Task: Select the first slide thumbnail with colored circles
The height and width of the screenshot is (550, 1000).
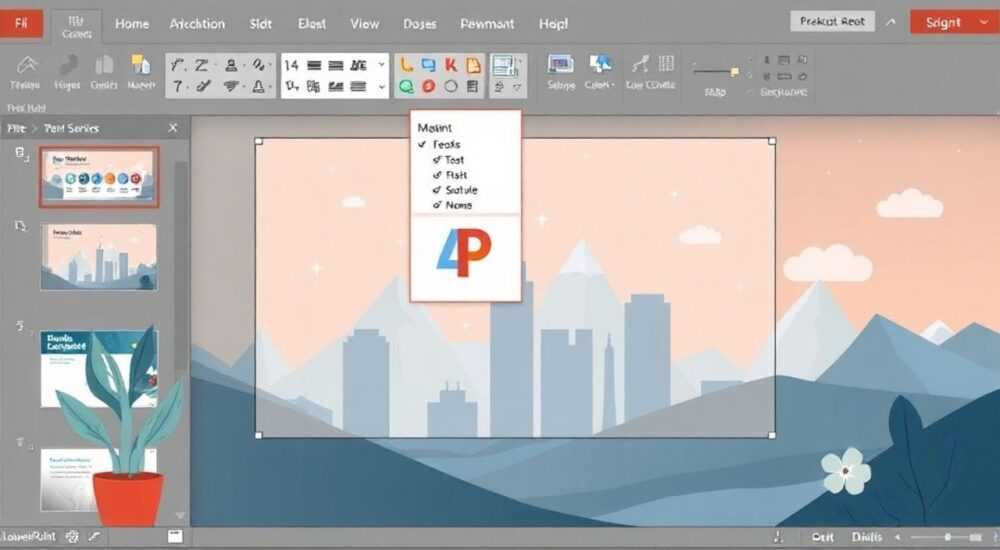Action: coord(99,177)
